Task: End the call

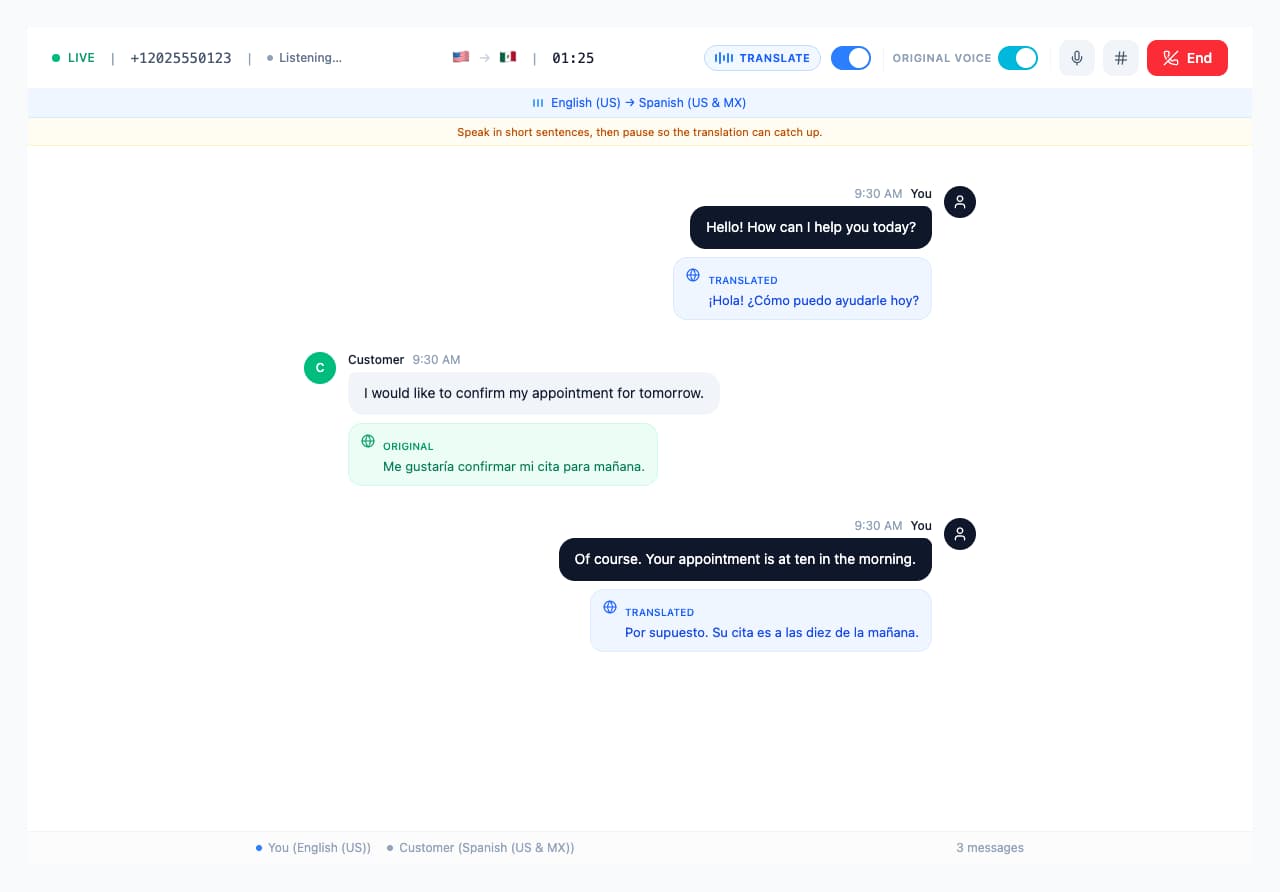Action: coord(1187,58)
